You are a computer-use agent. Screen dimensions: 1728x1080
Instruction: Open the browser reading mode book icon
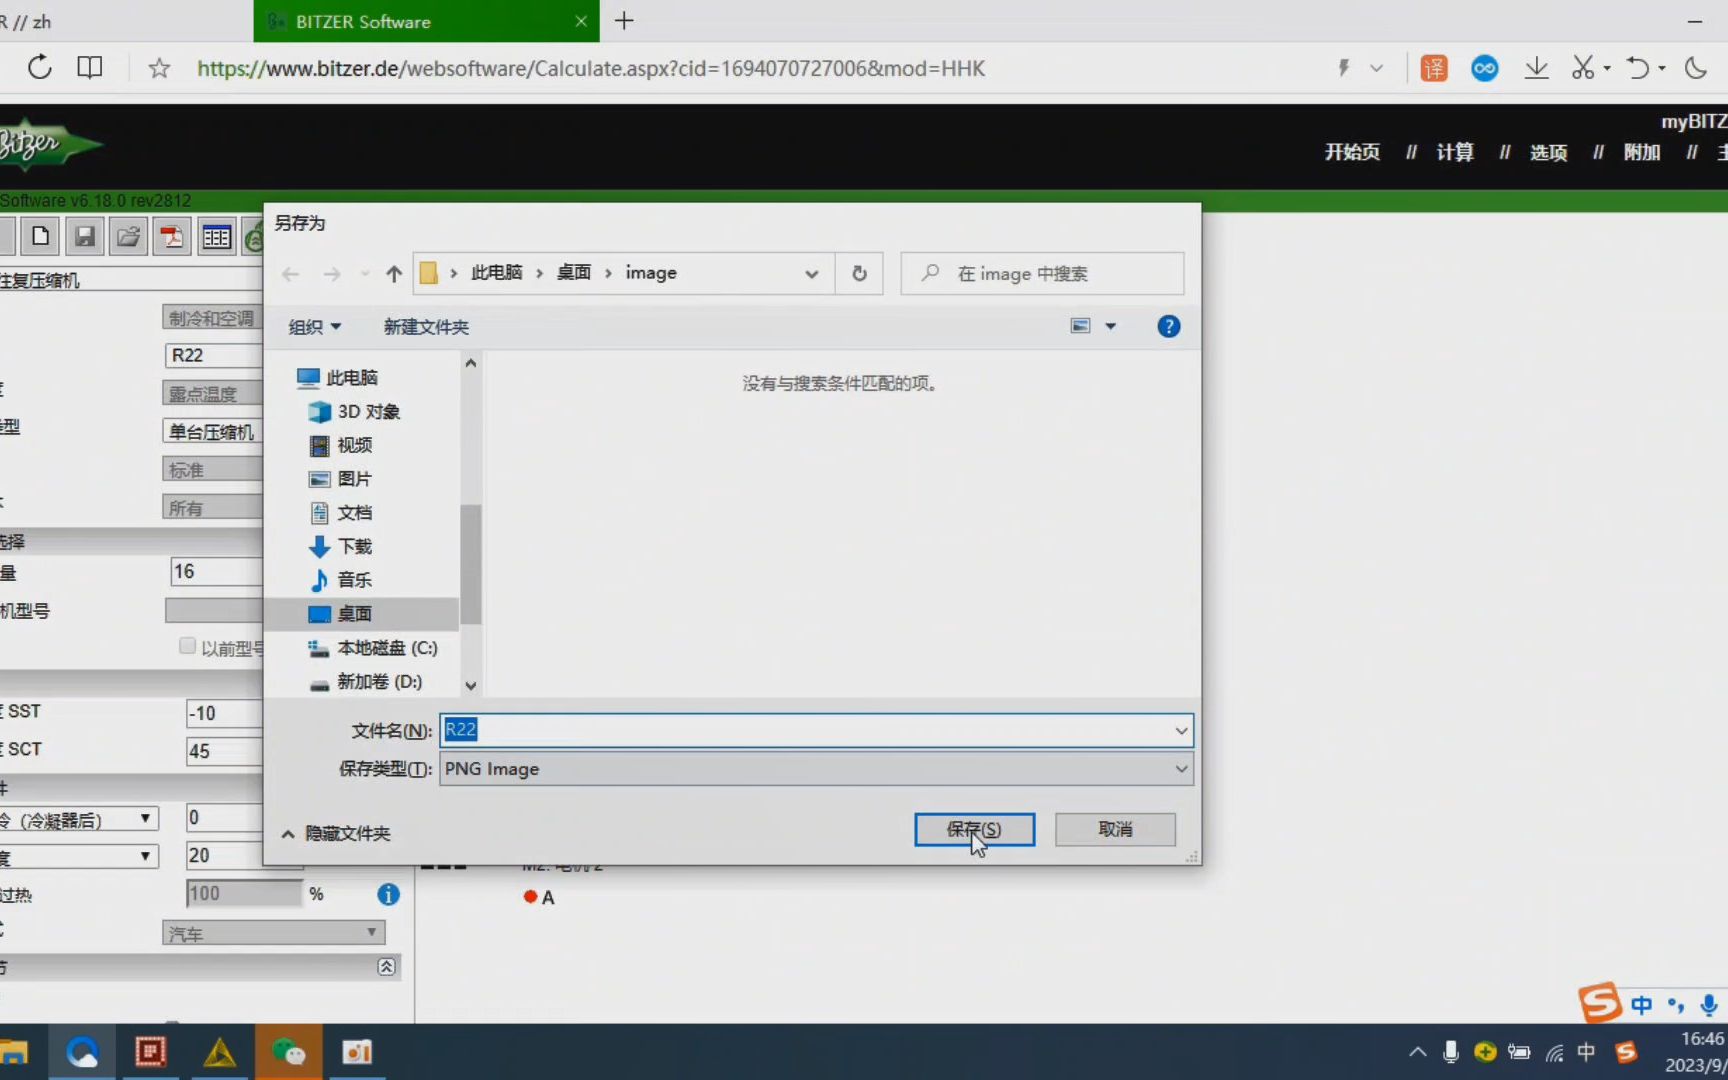(90, 68)
